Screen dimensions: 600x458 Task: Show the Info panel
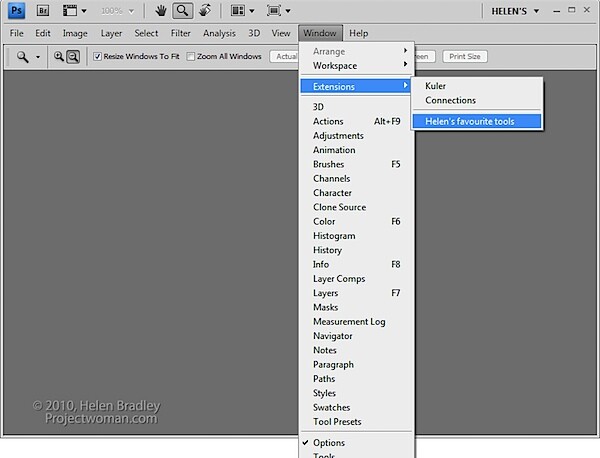point(356,264)
